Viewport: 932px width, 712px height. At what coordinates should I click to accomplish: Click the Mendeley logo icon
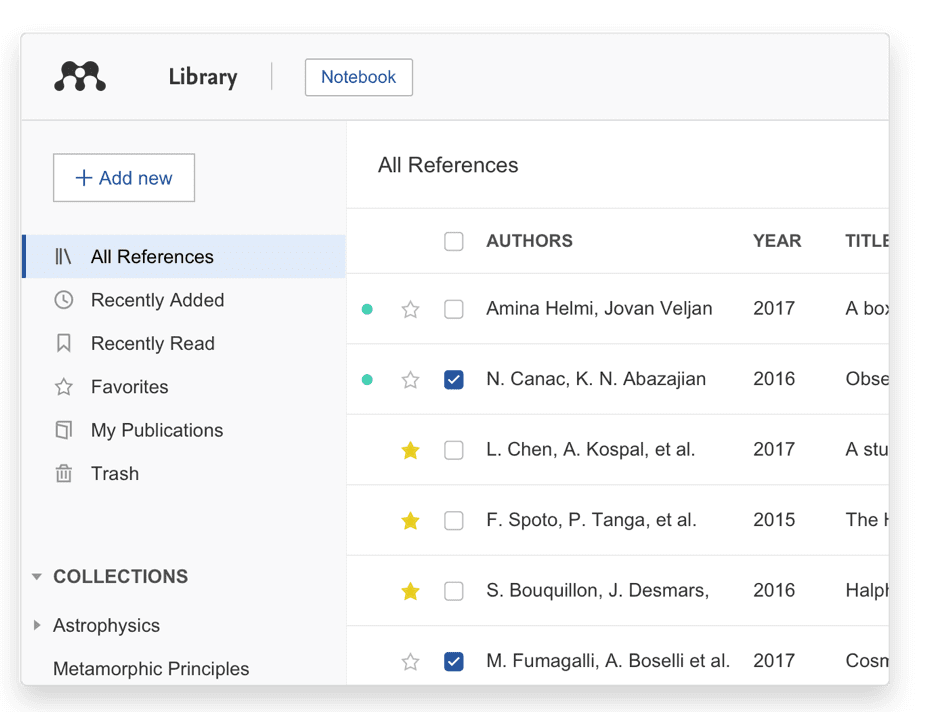(x=80, y=76)
